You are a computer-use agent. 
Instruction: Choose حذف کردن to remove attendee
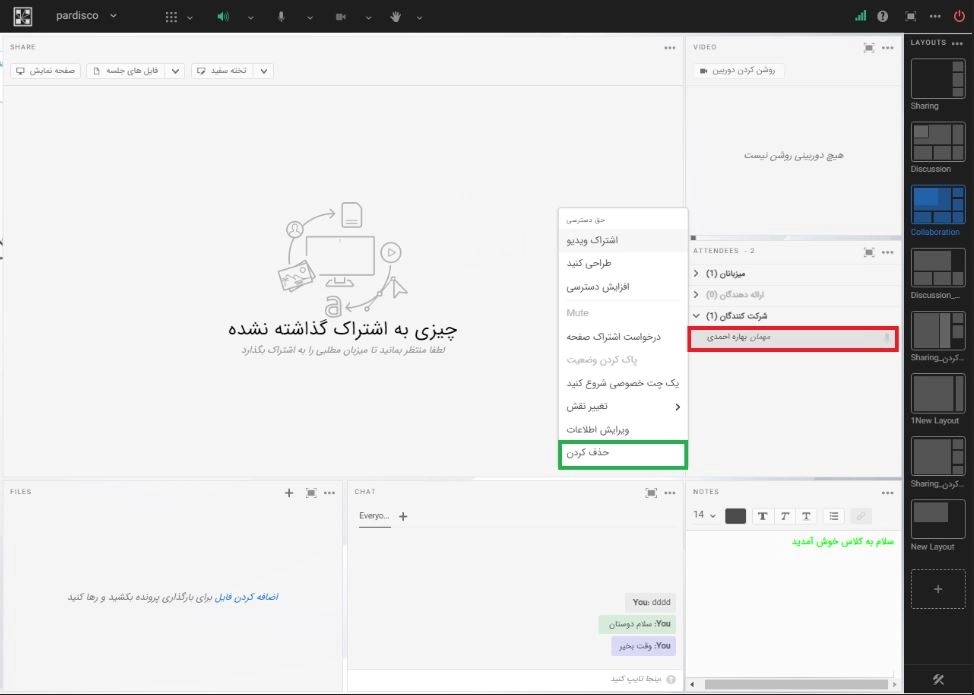point(623,454)
